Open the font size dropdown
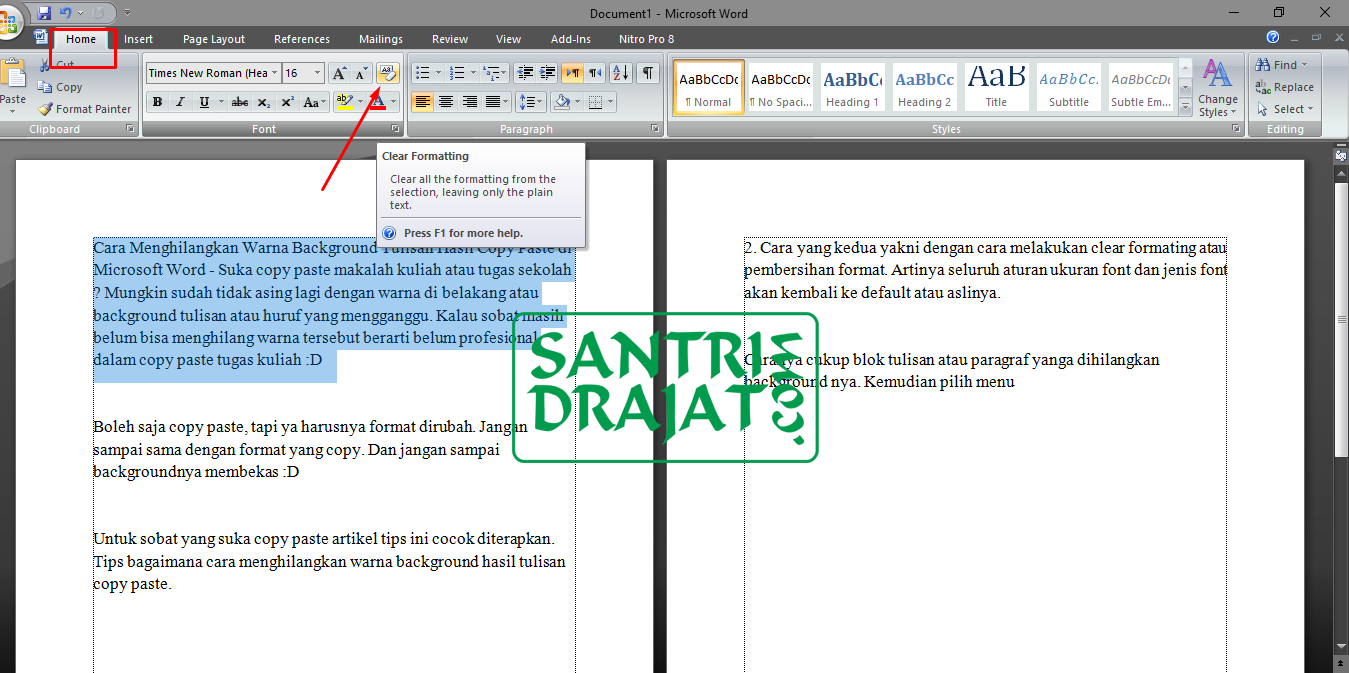Image resolution: width=1349 pixels, height=673 pixels. point(318,73)
